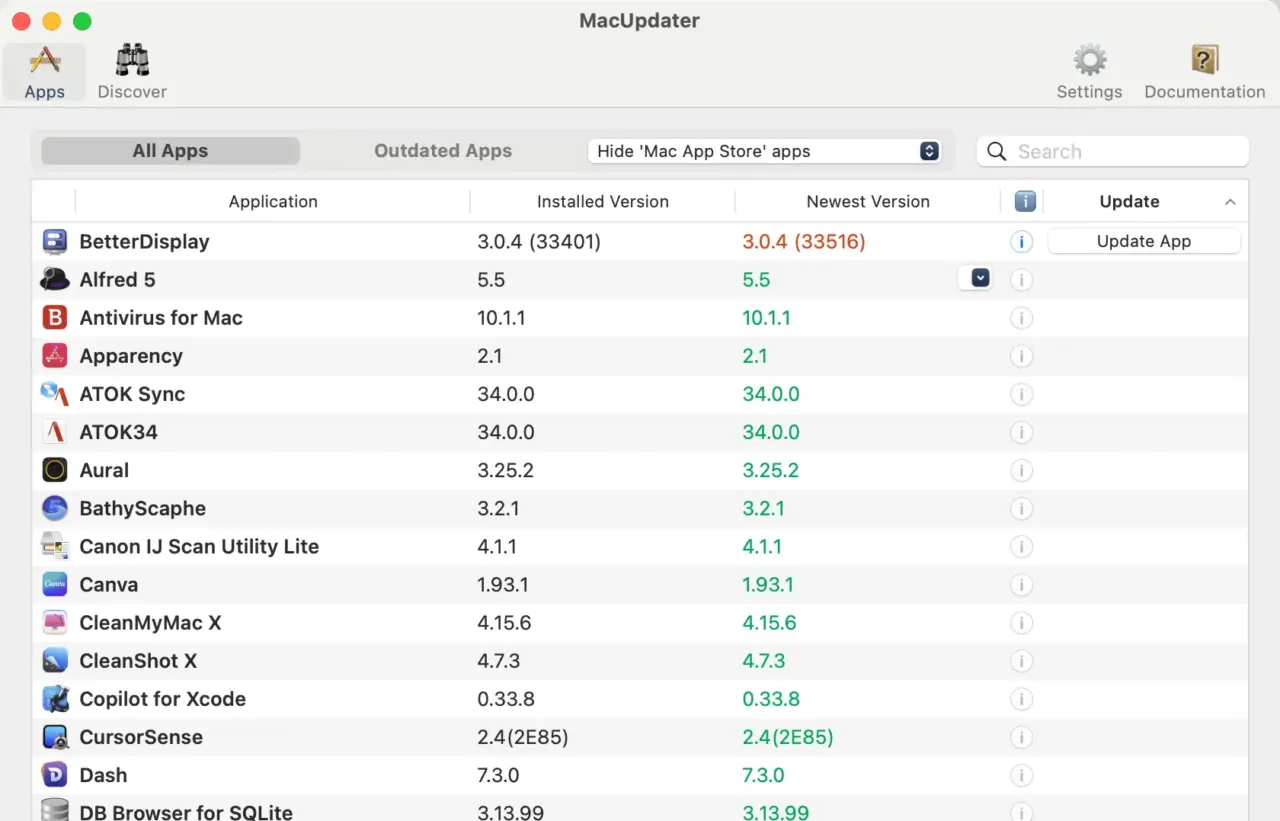
Task: Click the info column header icon
Action: [x=1024, y=201]
